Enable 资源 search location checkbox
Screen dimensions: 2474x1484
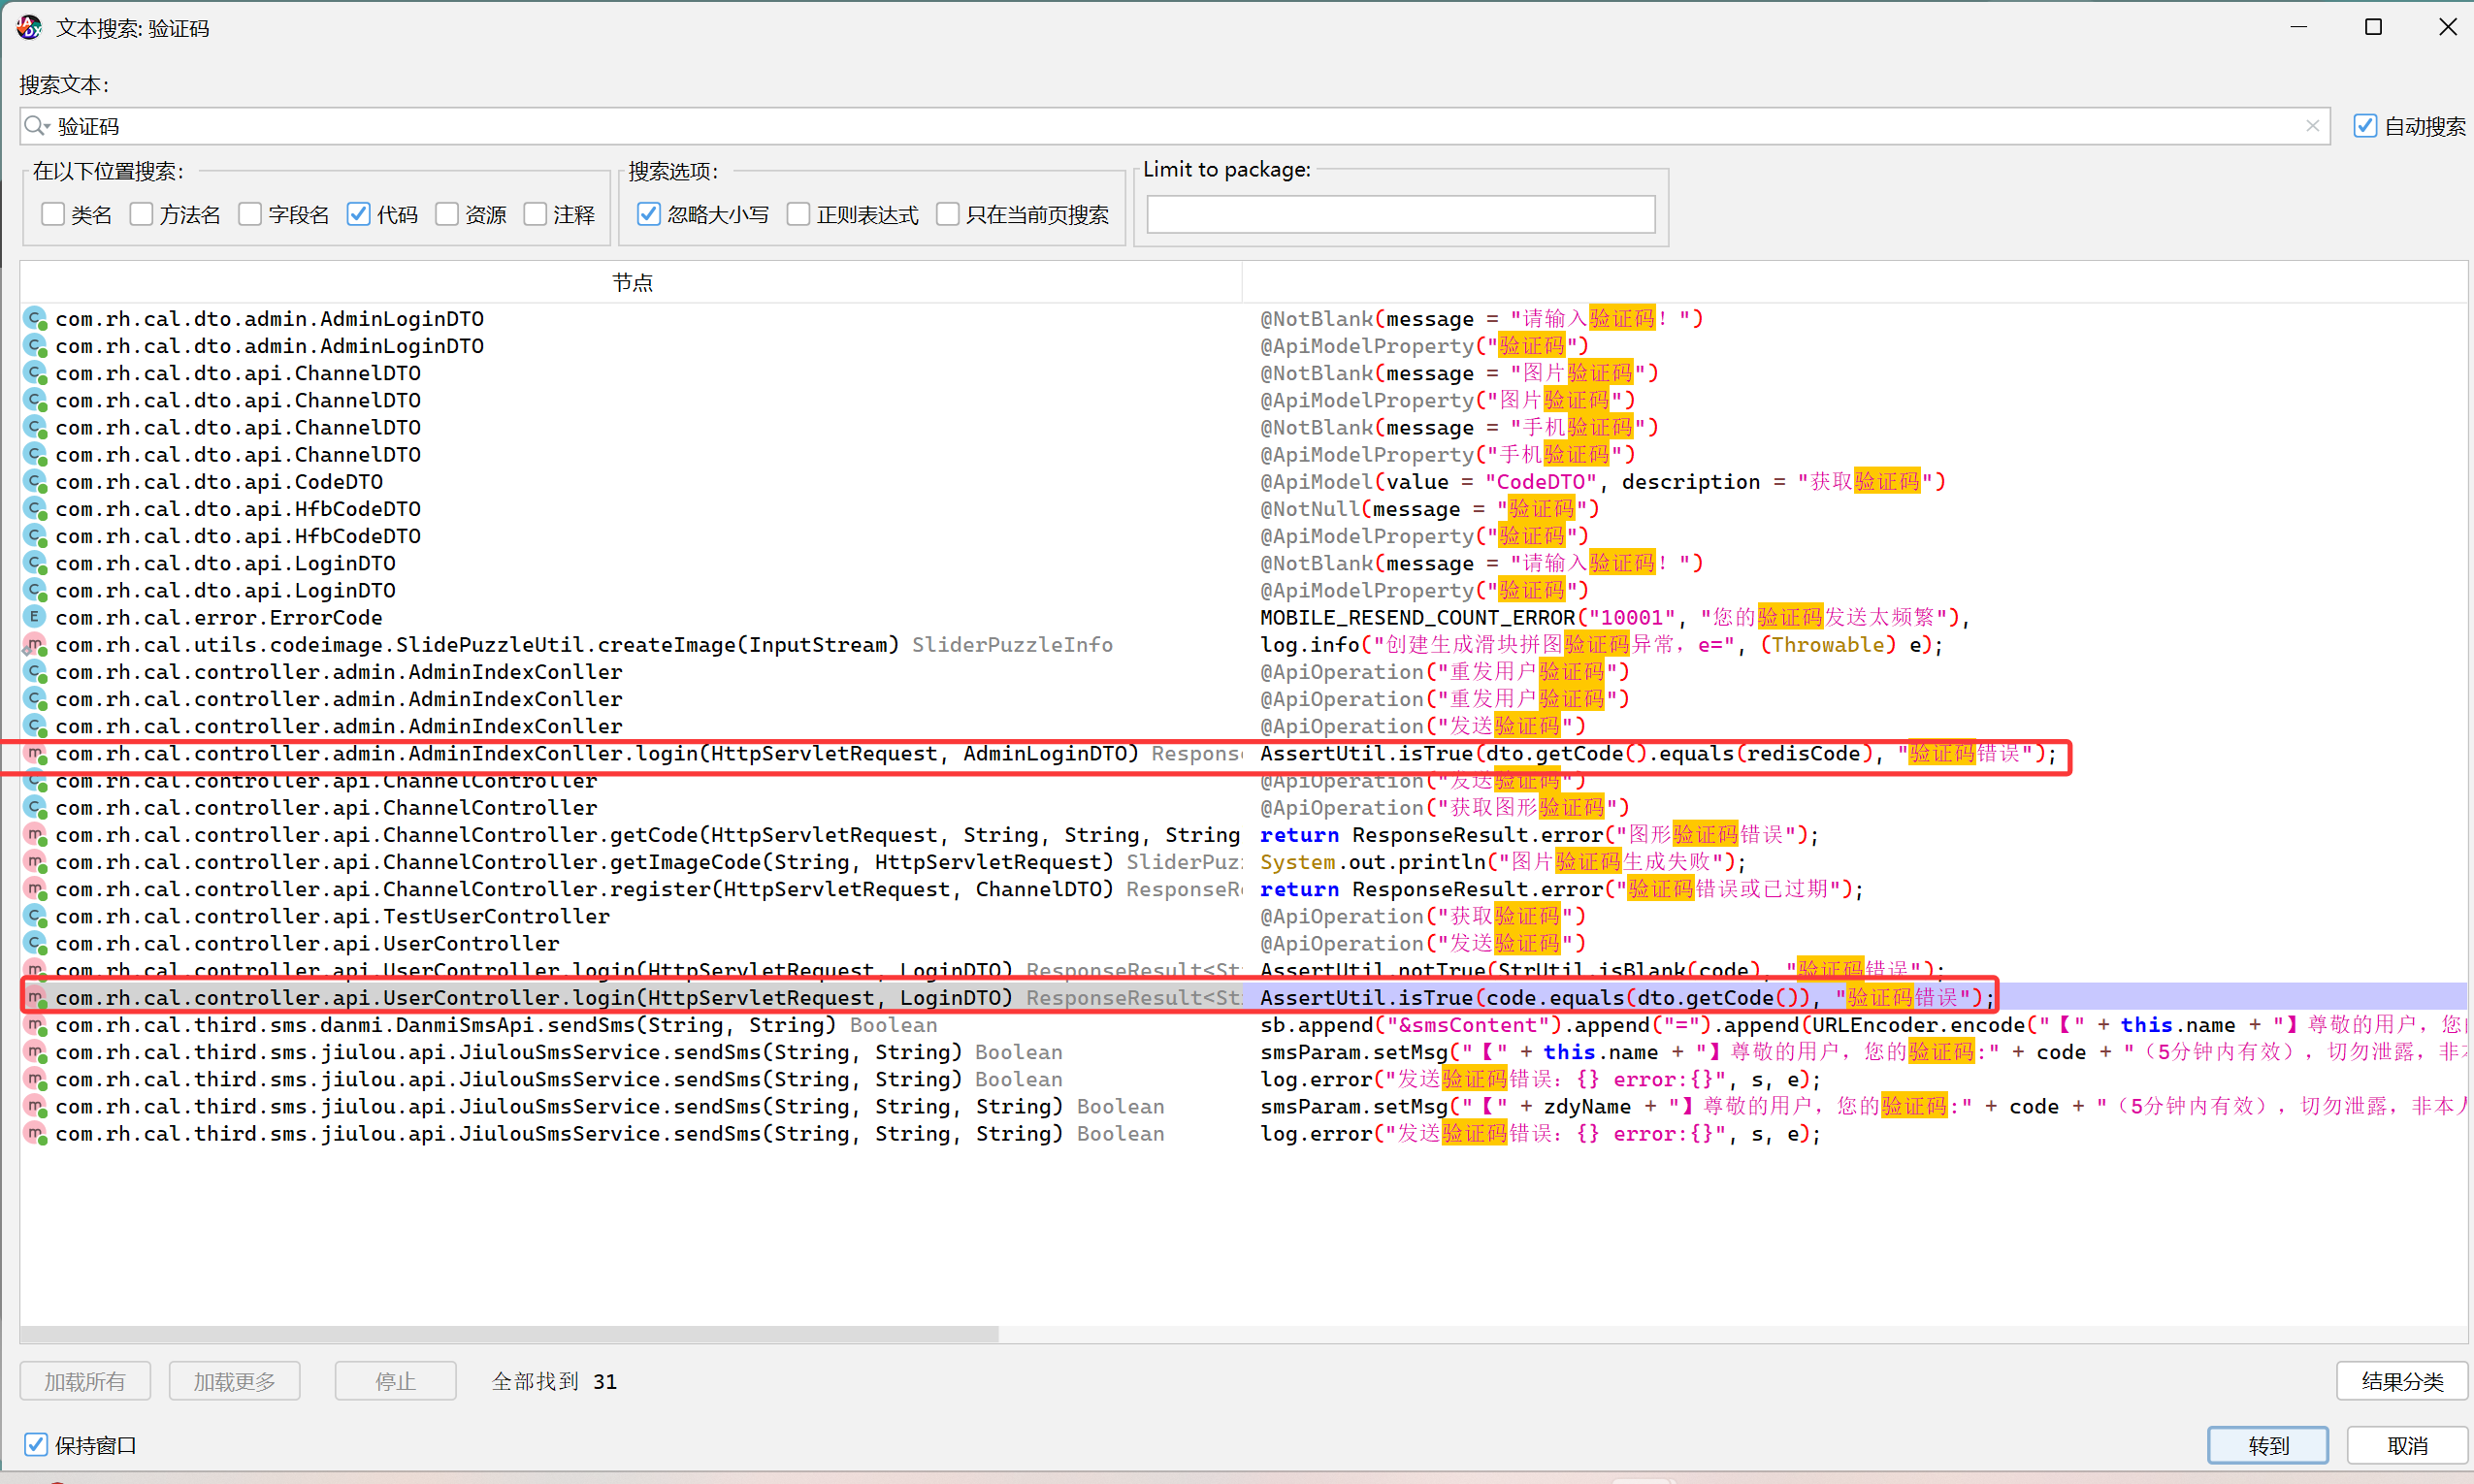tap(447, 214)
